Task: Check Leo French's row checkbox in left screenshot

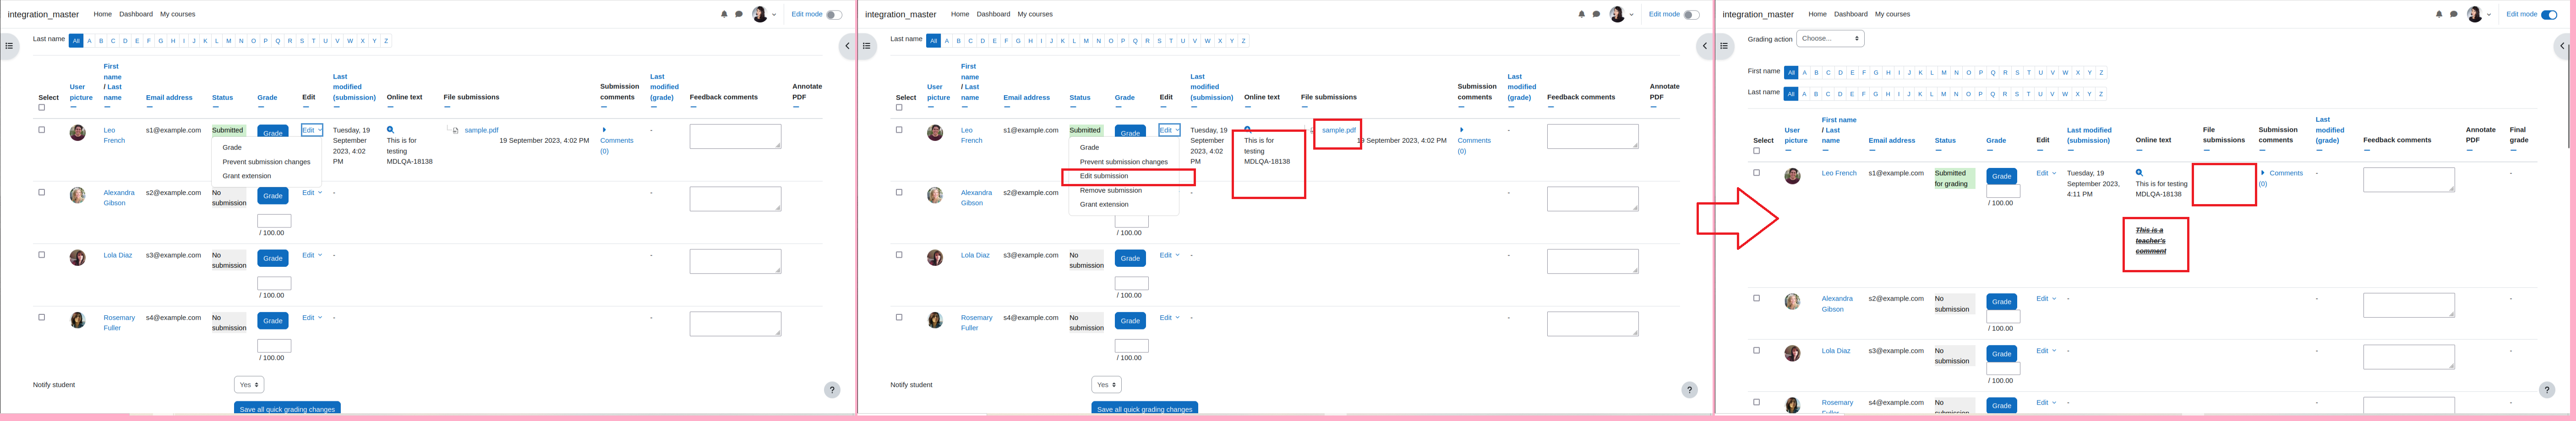Action: coord(42,130)
